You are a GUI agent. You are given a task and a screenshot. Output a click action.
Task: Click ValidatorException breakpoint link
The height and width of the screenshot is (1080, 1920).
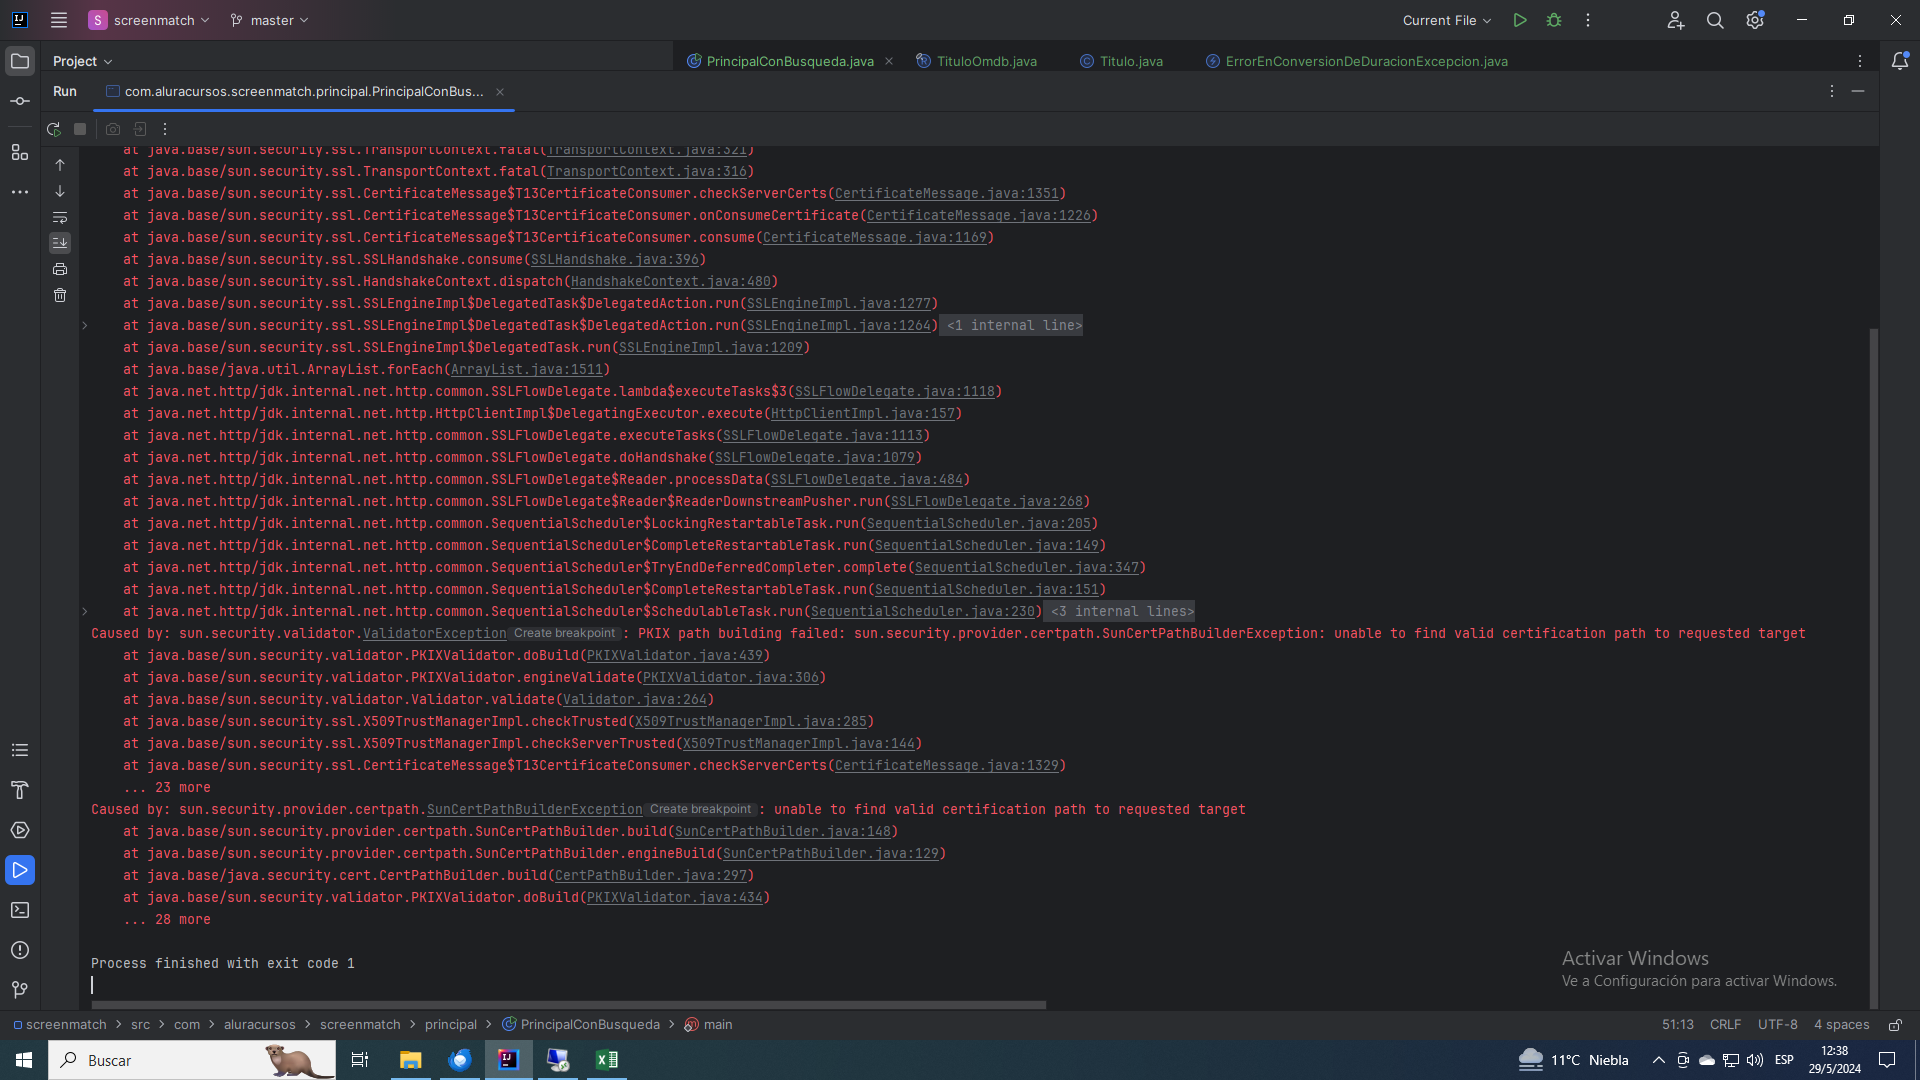[x=435, y=633]
